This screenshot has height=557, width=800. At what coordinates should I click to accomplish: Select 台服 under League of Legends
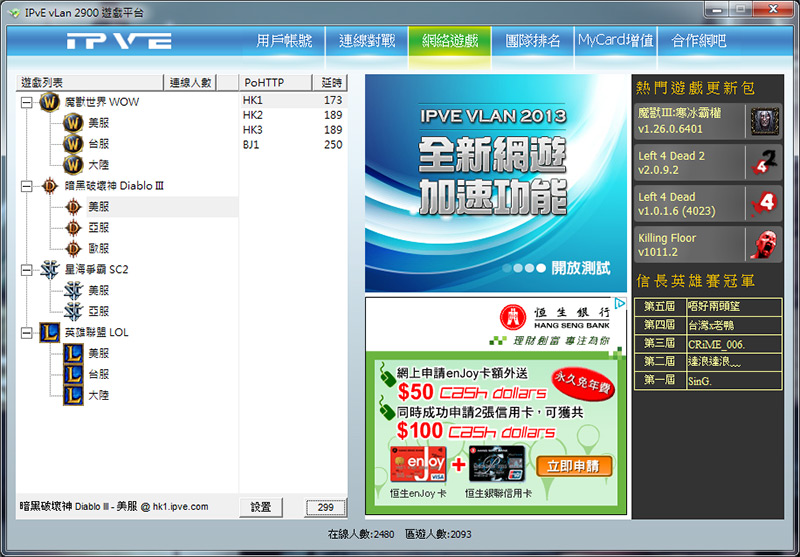coord(99,374)
